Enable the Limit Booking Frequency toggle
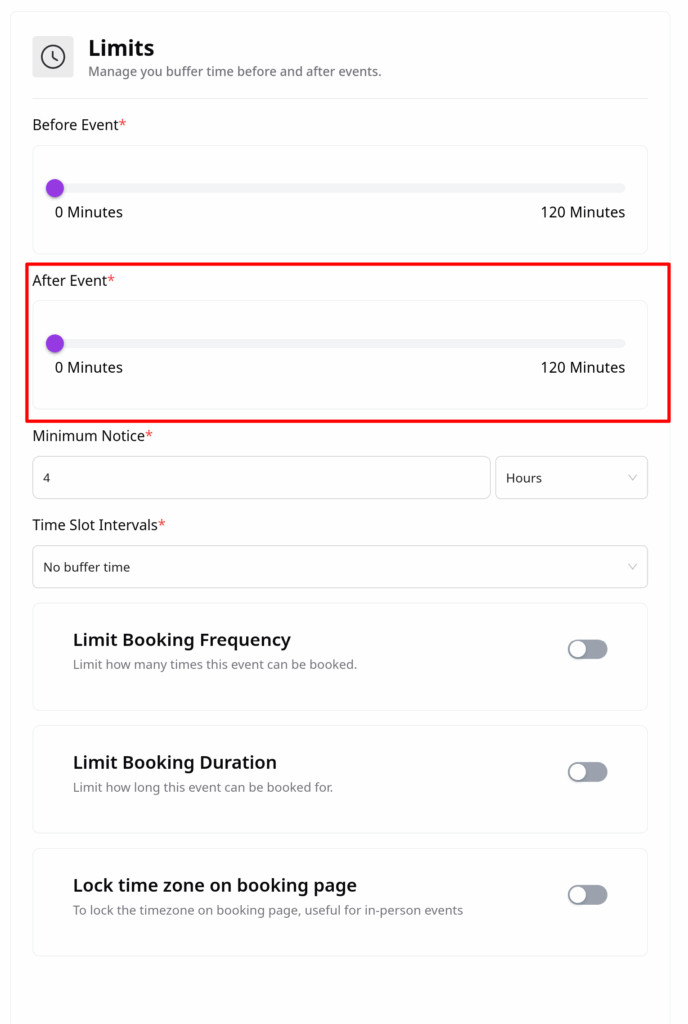Screen dimensions: 688x1024 pyautogui.click(x=587, y=649)
